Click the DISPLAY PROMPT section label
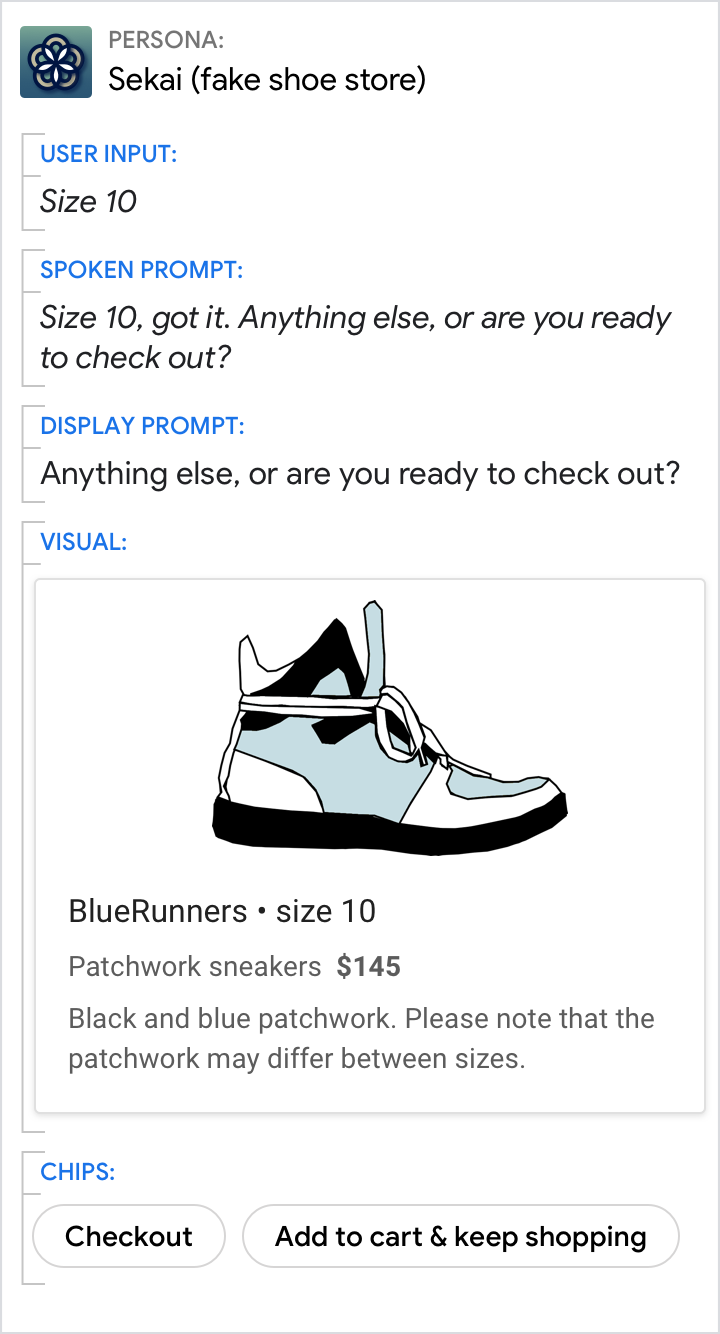 (x=142, y=425)
